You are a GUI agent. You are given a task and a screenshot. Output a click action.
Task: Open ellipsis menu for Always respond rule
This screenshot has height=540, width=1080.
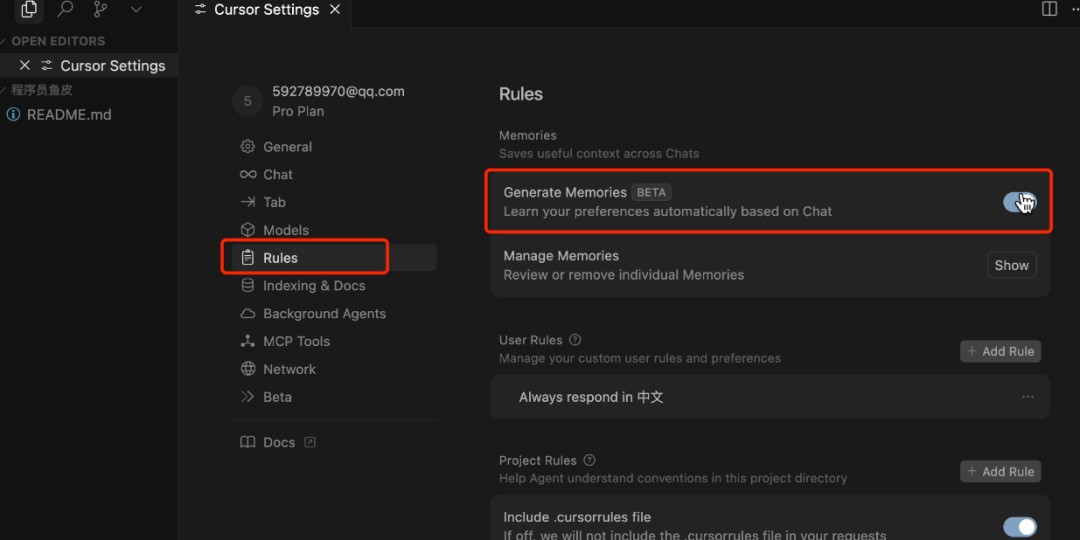pos(1028,397)
